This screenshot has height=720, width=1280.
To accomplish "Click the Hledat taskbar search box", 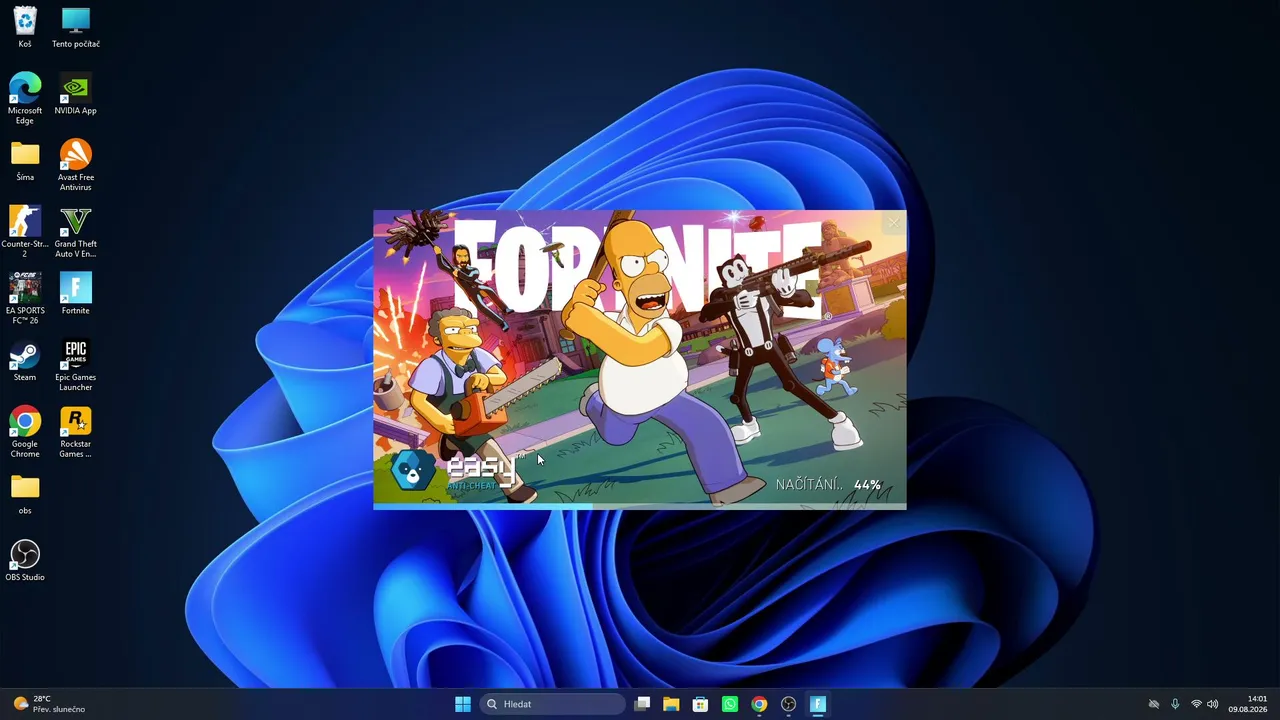I will [553, 704].
